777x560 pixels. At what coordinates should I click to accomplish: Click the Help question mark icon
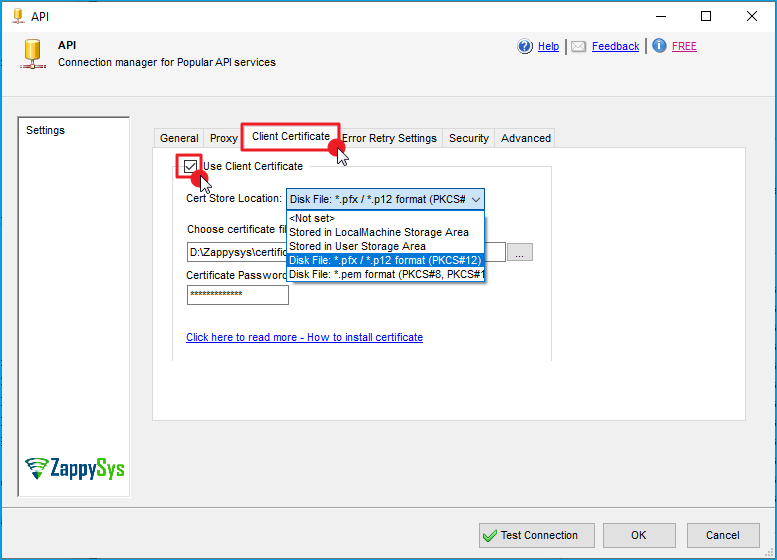[525, 46]
